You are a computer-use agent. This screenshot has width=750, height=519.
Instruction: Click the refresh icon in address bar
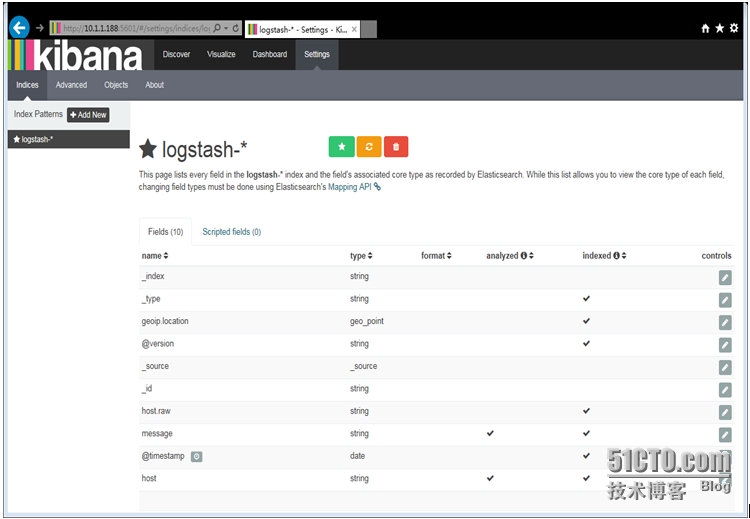click(235, 28)
